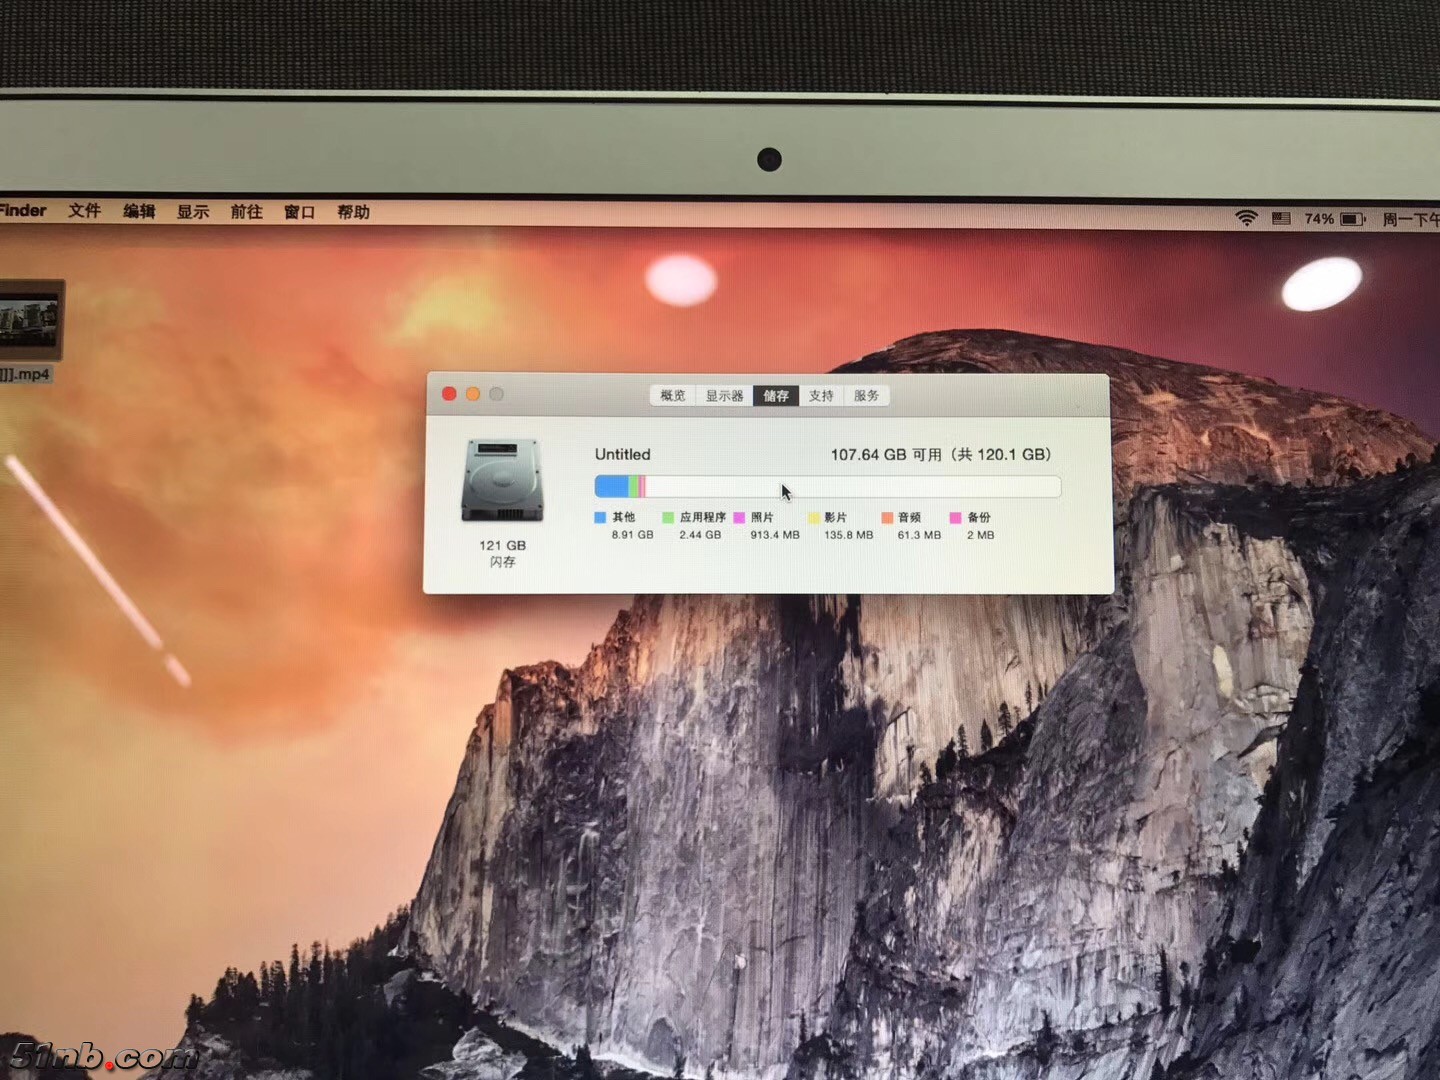
Task: Click the 闪存 label under the drive
Action: (502, 562)
